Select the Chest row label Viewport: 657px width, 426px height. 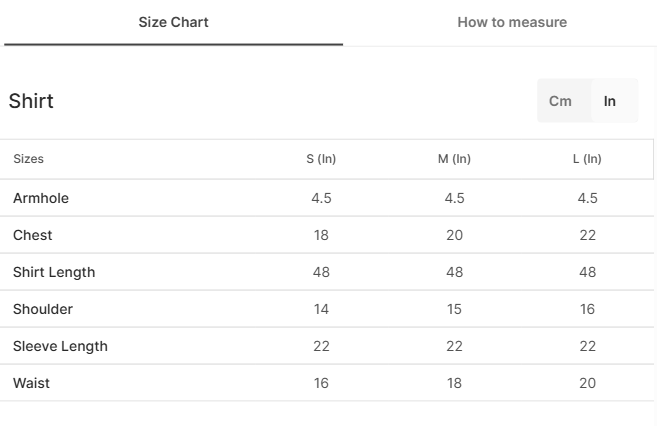(x=33, y=235)
